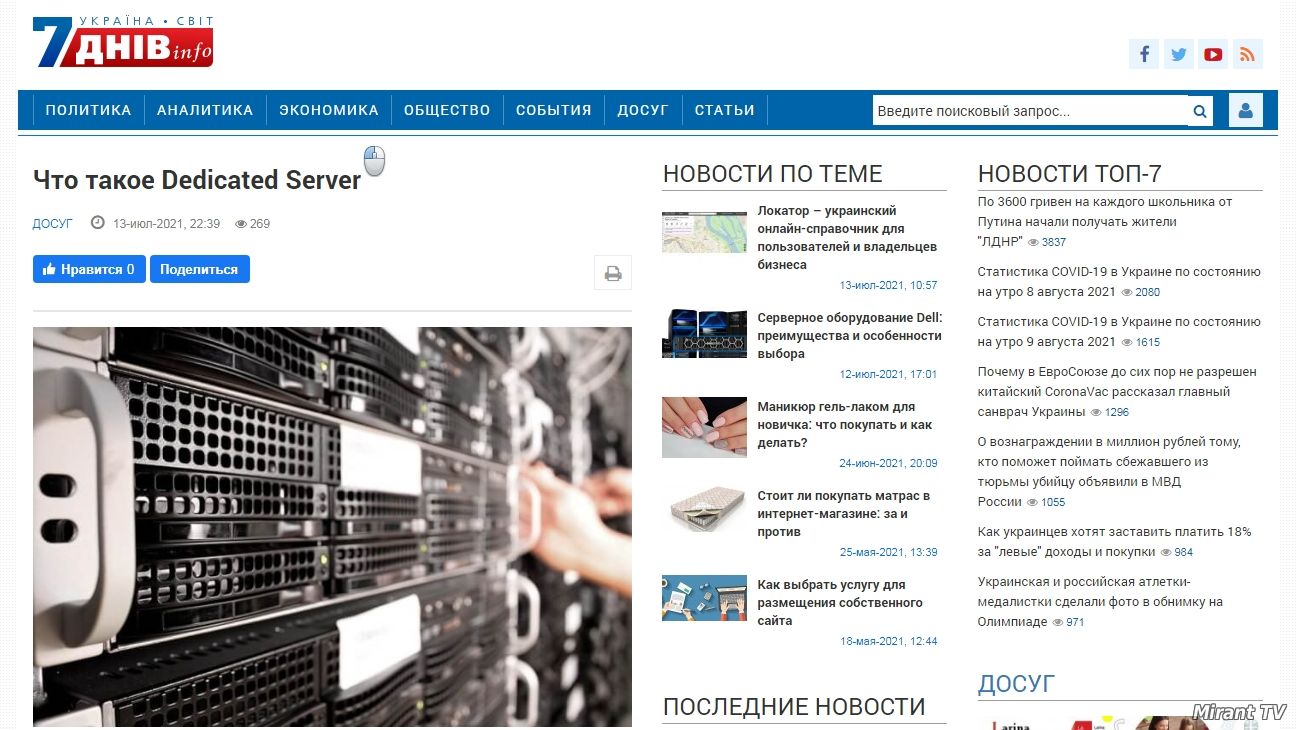Click the date 12-июл-2021, 17:01
This screenshot has width=1297, height=730.
pyautogui.click(x=888, y=374)
